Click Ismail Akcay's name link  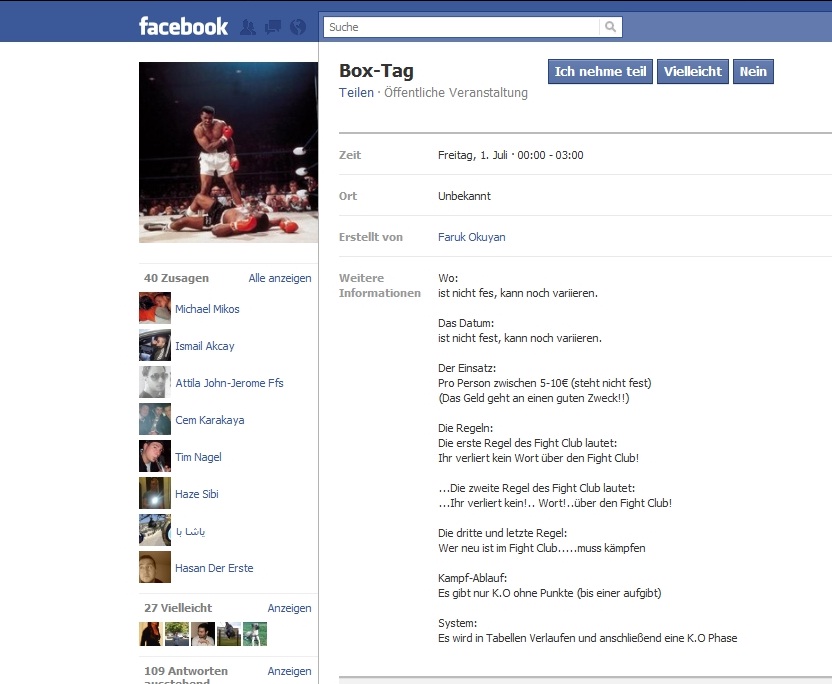point(205,347)
